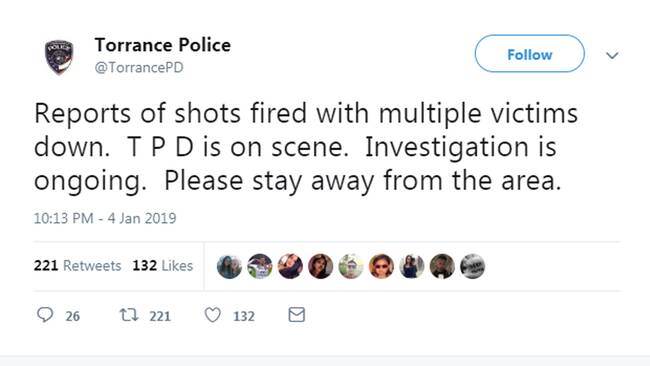View the 132 Likes list
The width and height of the screenshot is (650, 366).
(162, 265)
